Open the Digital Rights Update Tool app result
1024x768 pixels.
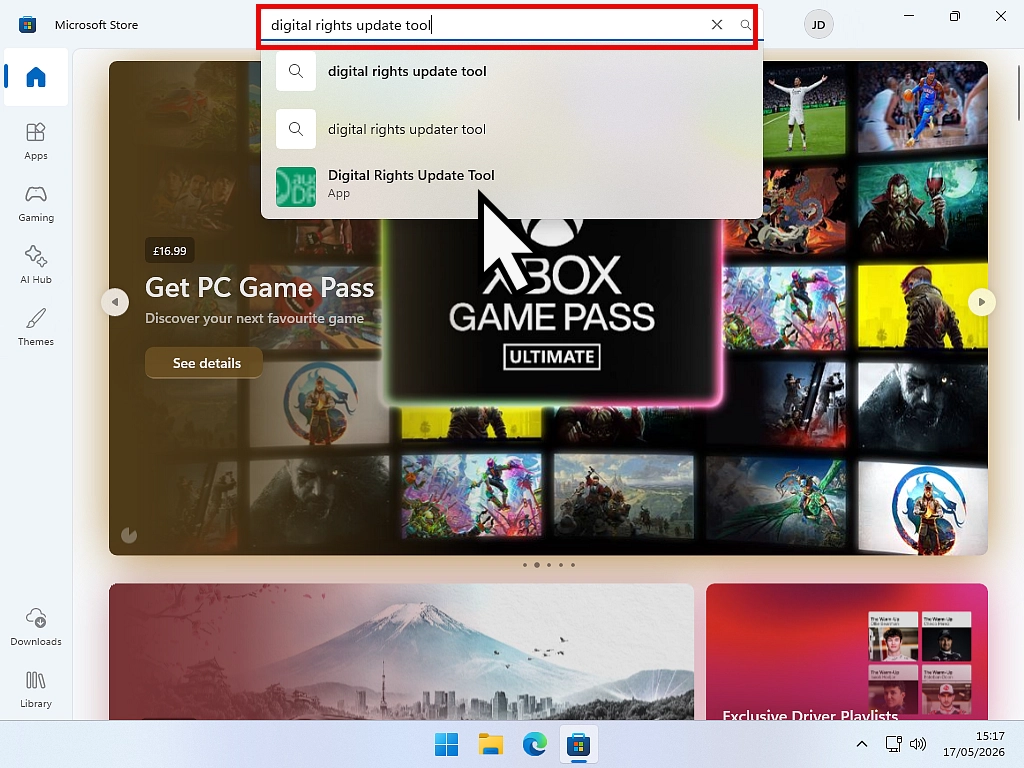[x=511, y=185]
